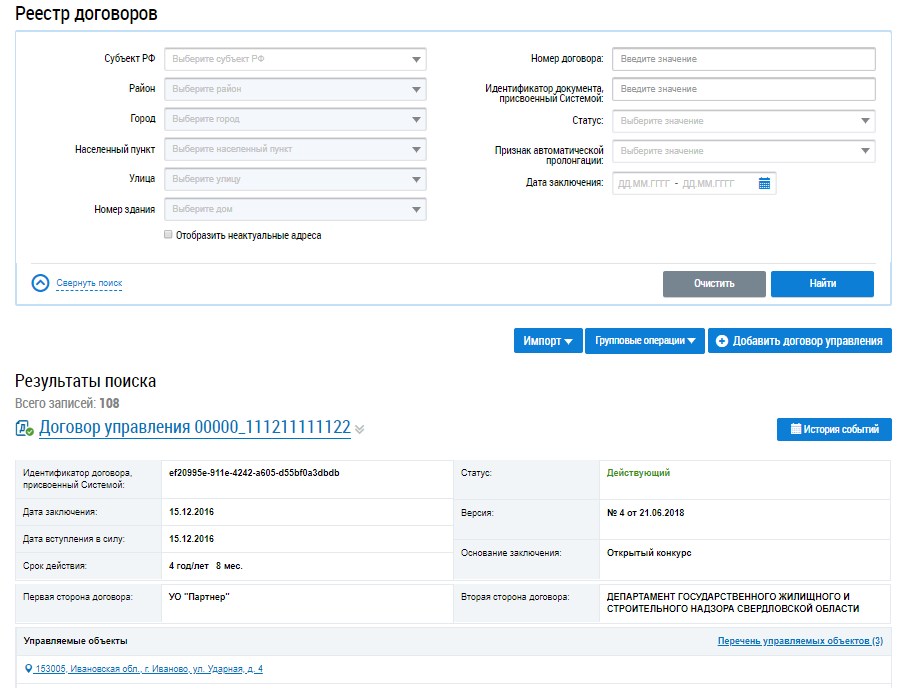Open the Групповые операции menu
This screenshot has height=688, width=898.
tap(644, 341)
